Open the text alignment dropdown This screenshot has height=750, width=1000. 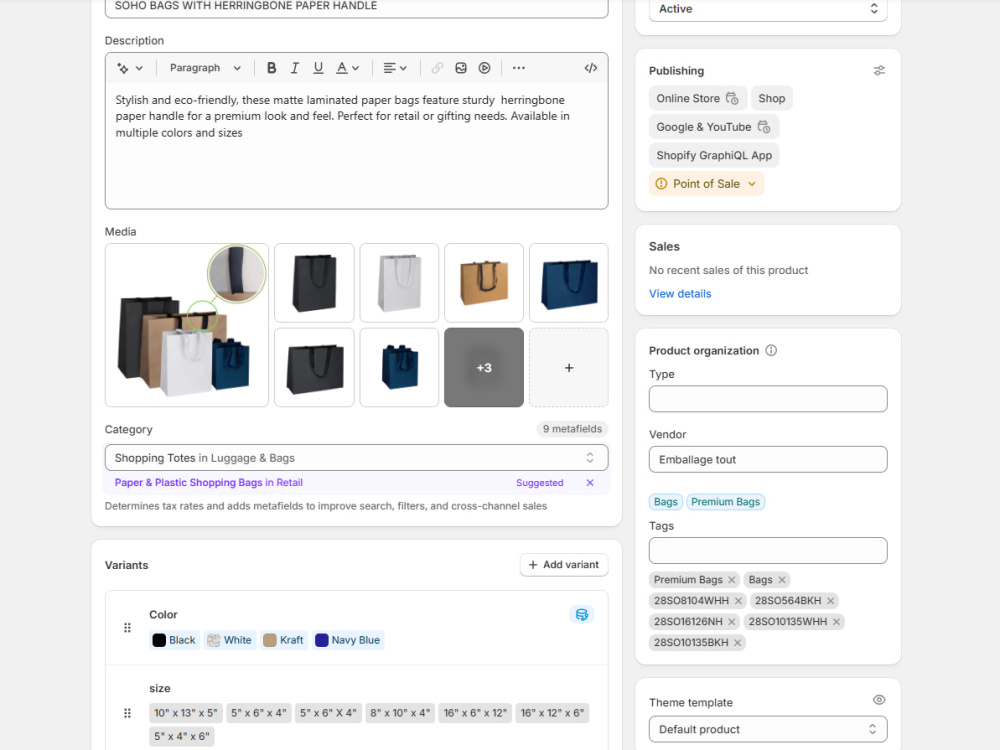click(x=395, y=68)
